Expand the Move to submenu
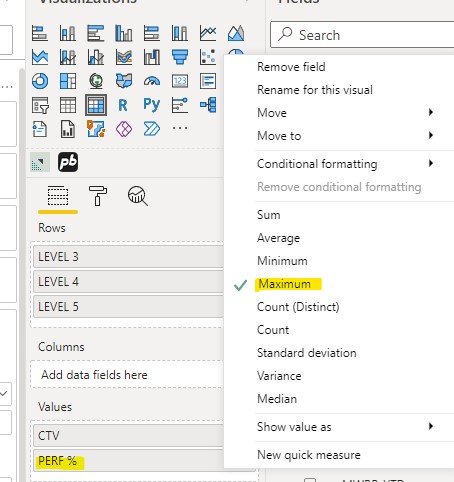The image size is (454, 482). click(339, 136)
